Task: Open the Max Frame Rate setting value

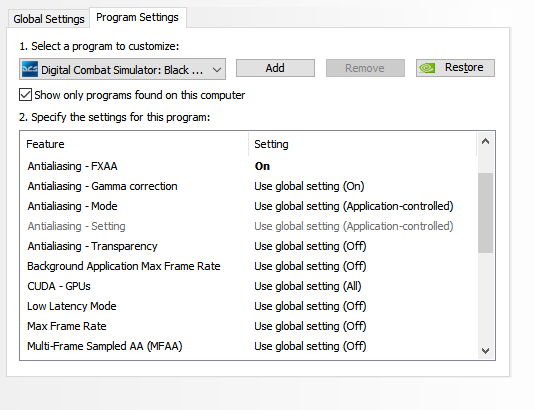Action: [310, 326]
